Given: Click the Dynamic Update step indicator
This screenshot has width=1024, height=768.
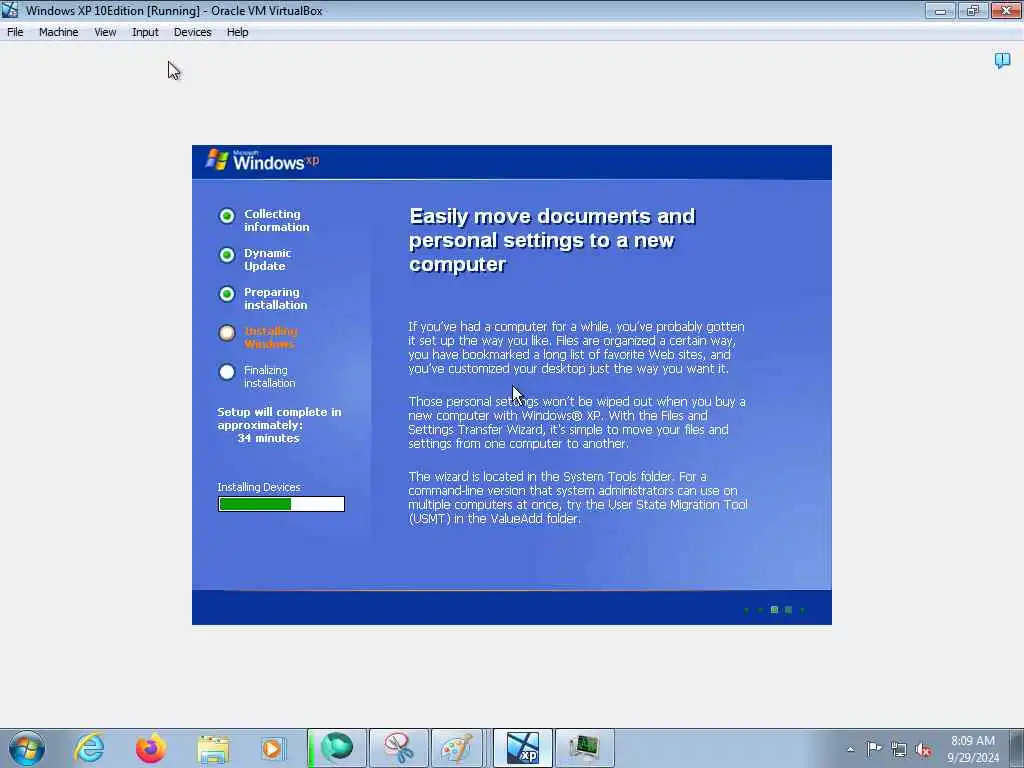Looking at the screenshot, I should coord(227,255).
